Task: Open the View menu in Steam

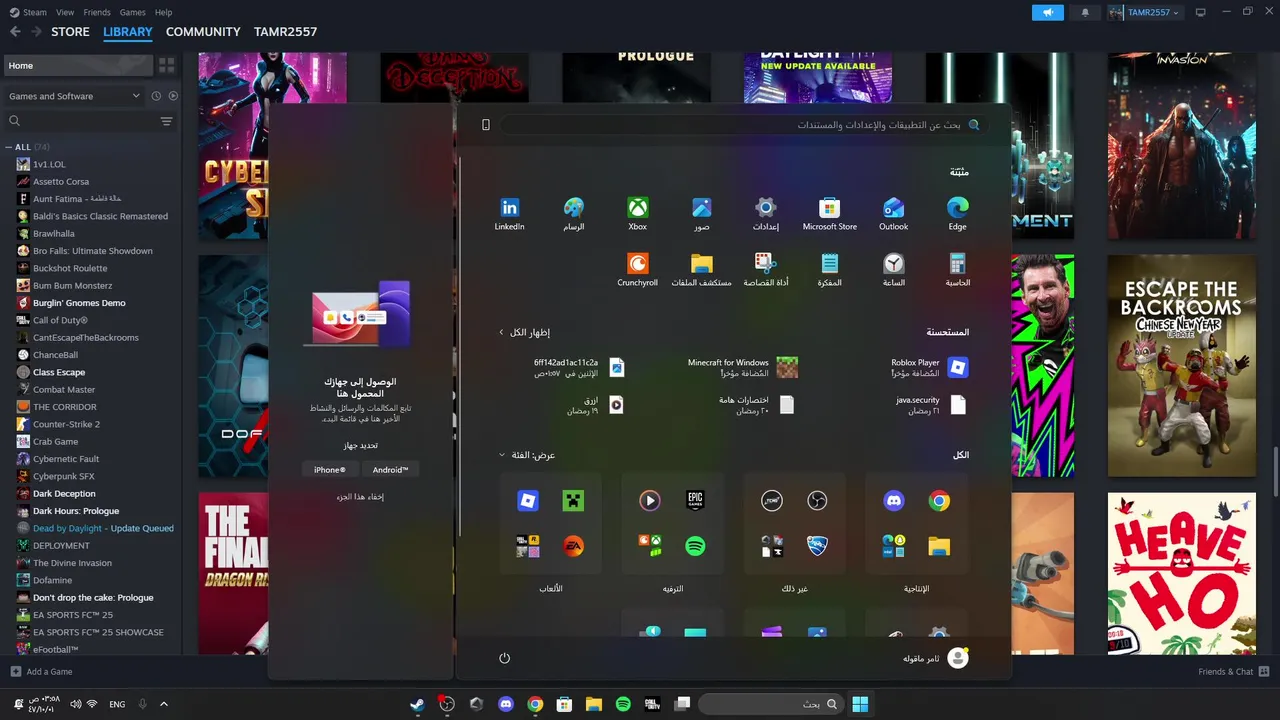Action: (65, 12)
